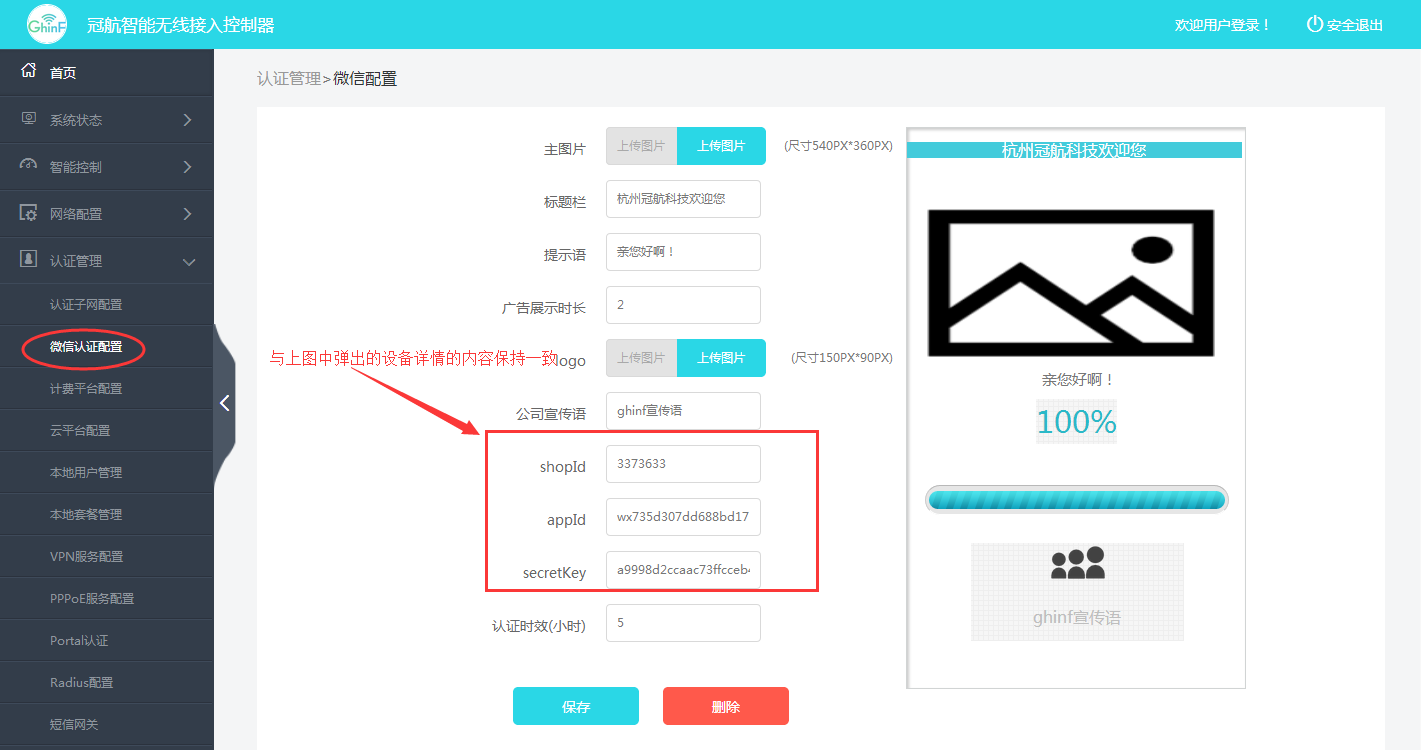Click the 欢迎用户登录！ text in the header
The width and height of the screenshot is (1421, 750).
coord(1222,25)
